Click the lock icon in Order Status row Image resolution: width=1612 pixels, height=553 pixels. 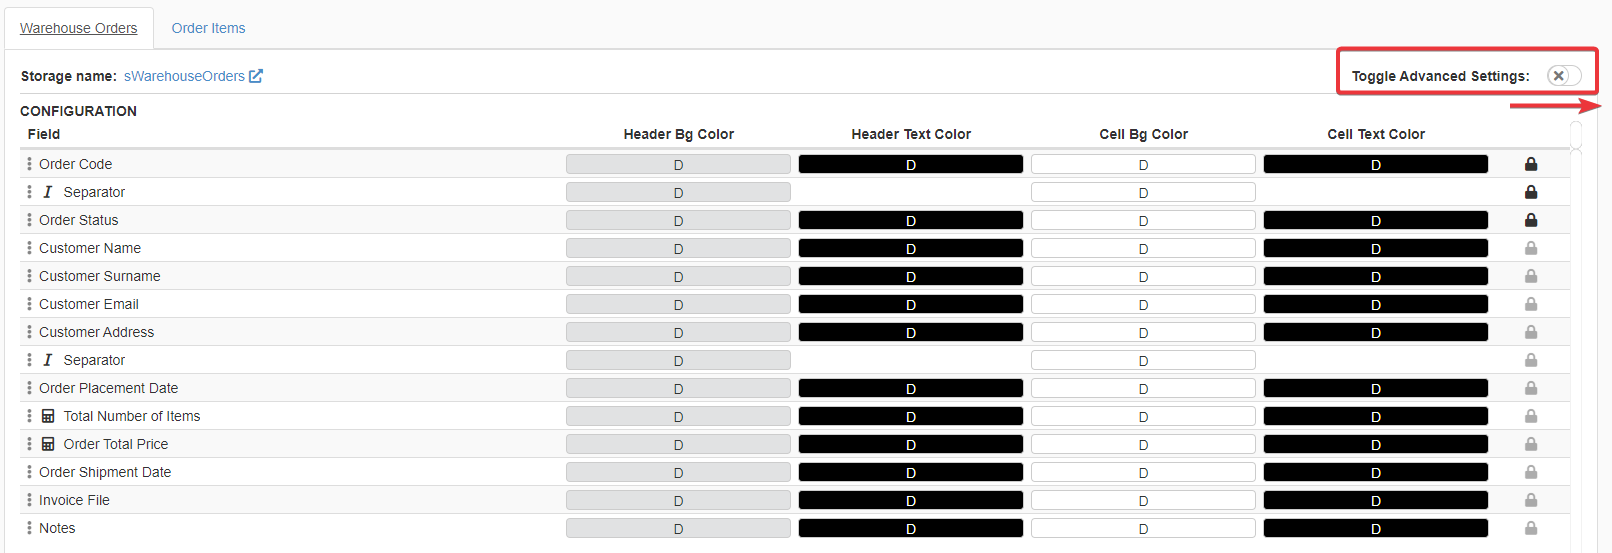pos(1530,220)
